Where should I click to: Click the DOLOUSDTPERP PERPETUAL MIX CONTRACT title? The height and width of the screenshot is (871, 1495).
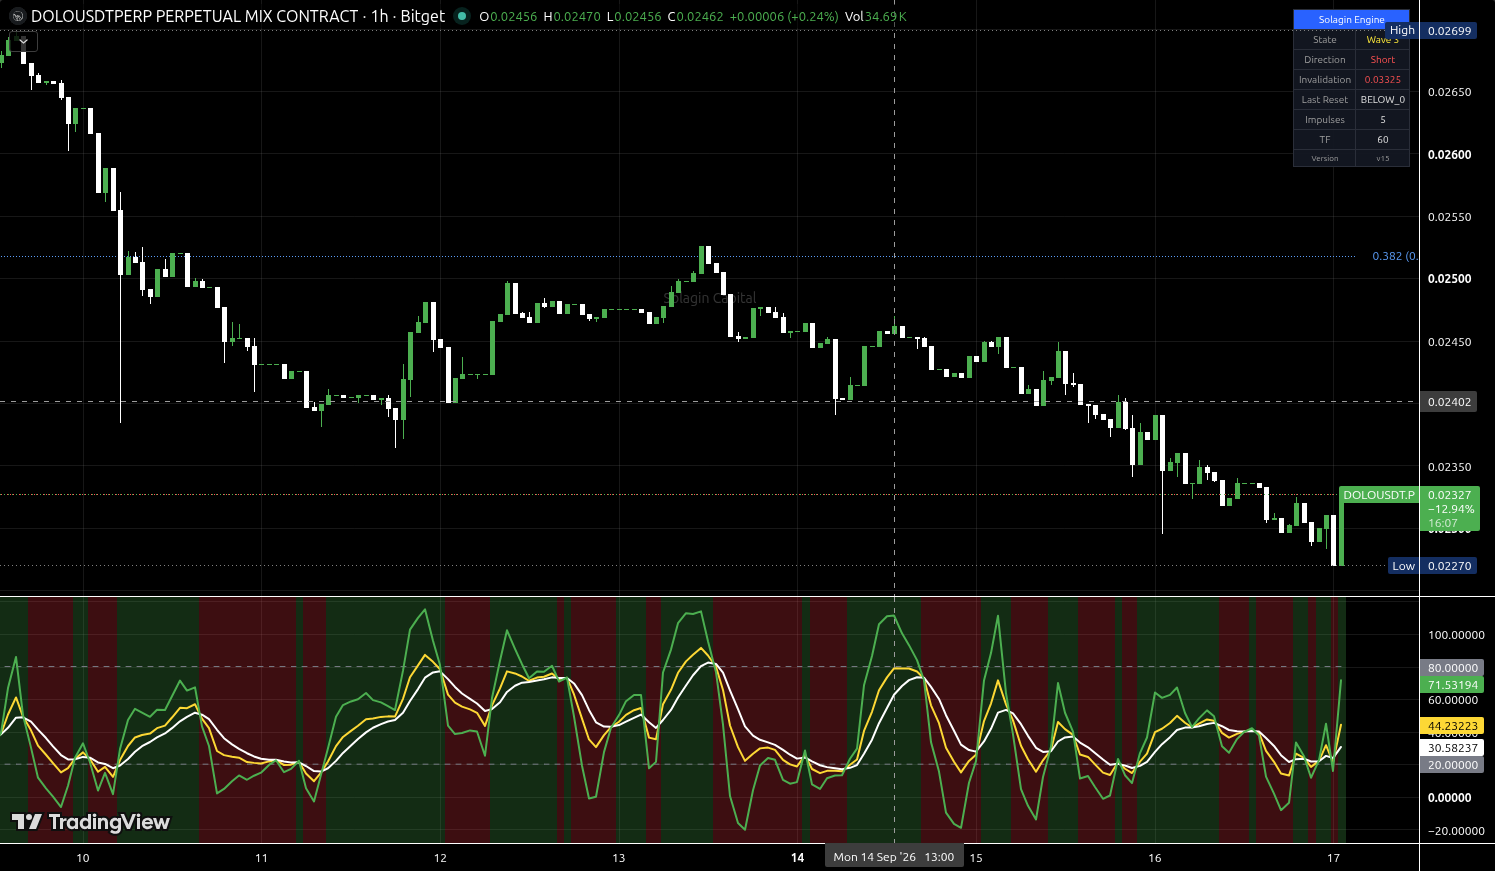click(x=195, y=16)
